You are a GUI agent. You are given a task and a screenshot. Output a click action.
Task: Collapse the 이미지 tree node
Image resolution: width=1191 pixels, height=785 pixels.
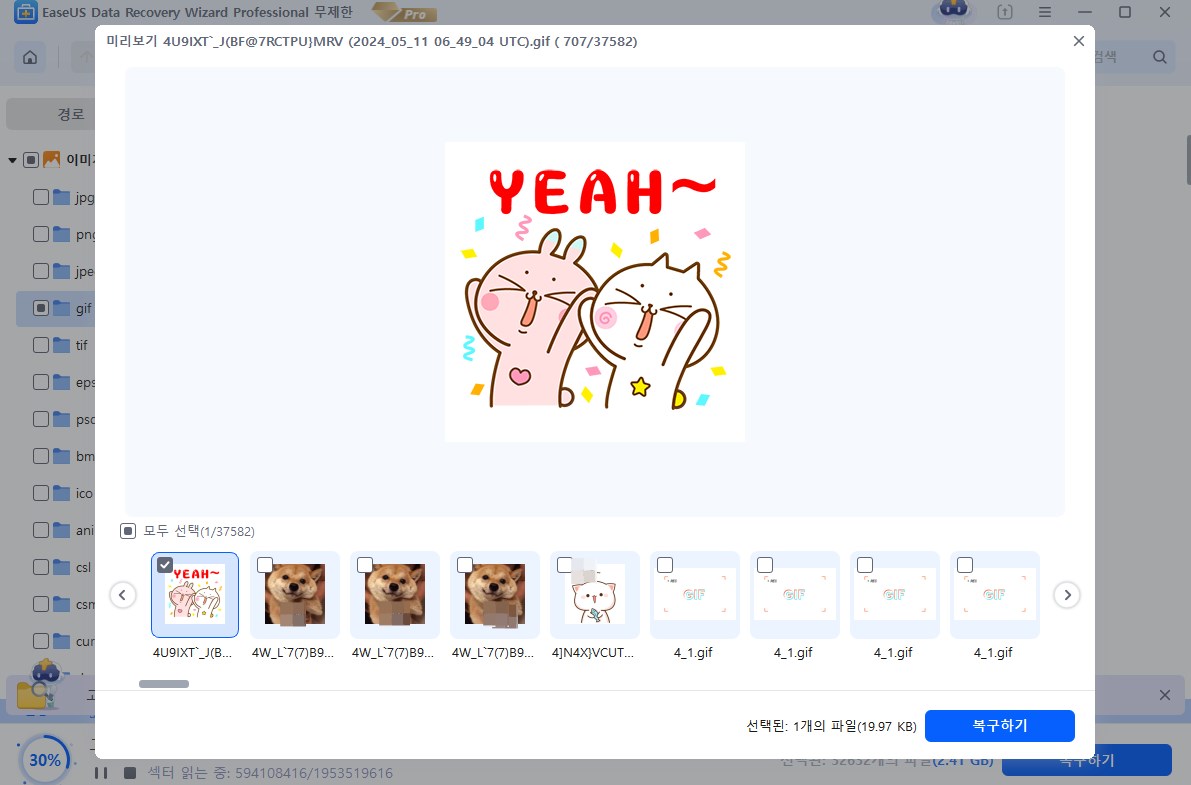point(12,160)
